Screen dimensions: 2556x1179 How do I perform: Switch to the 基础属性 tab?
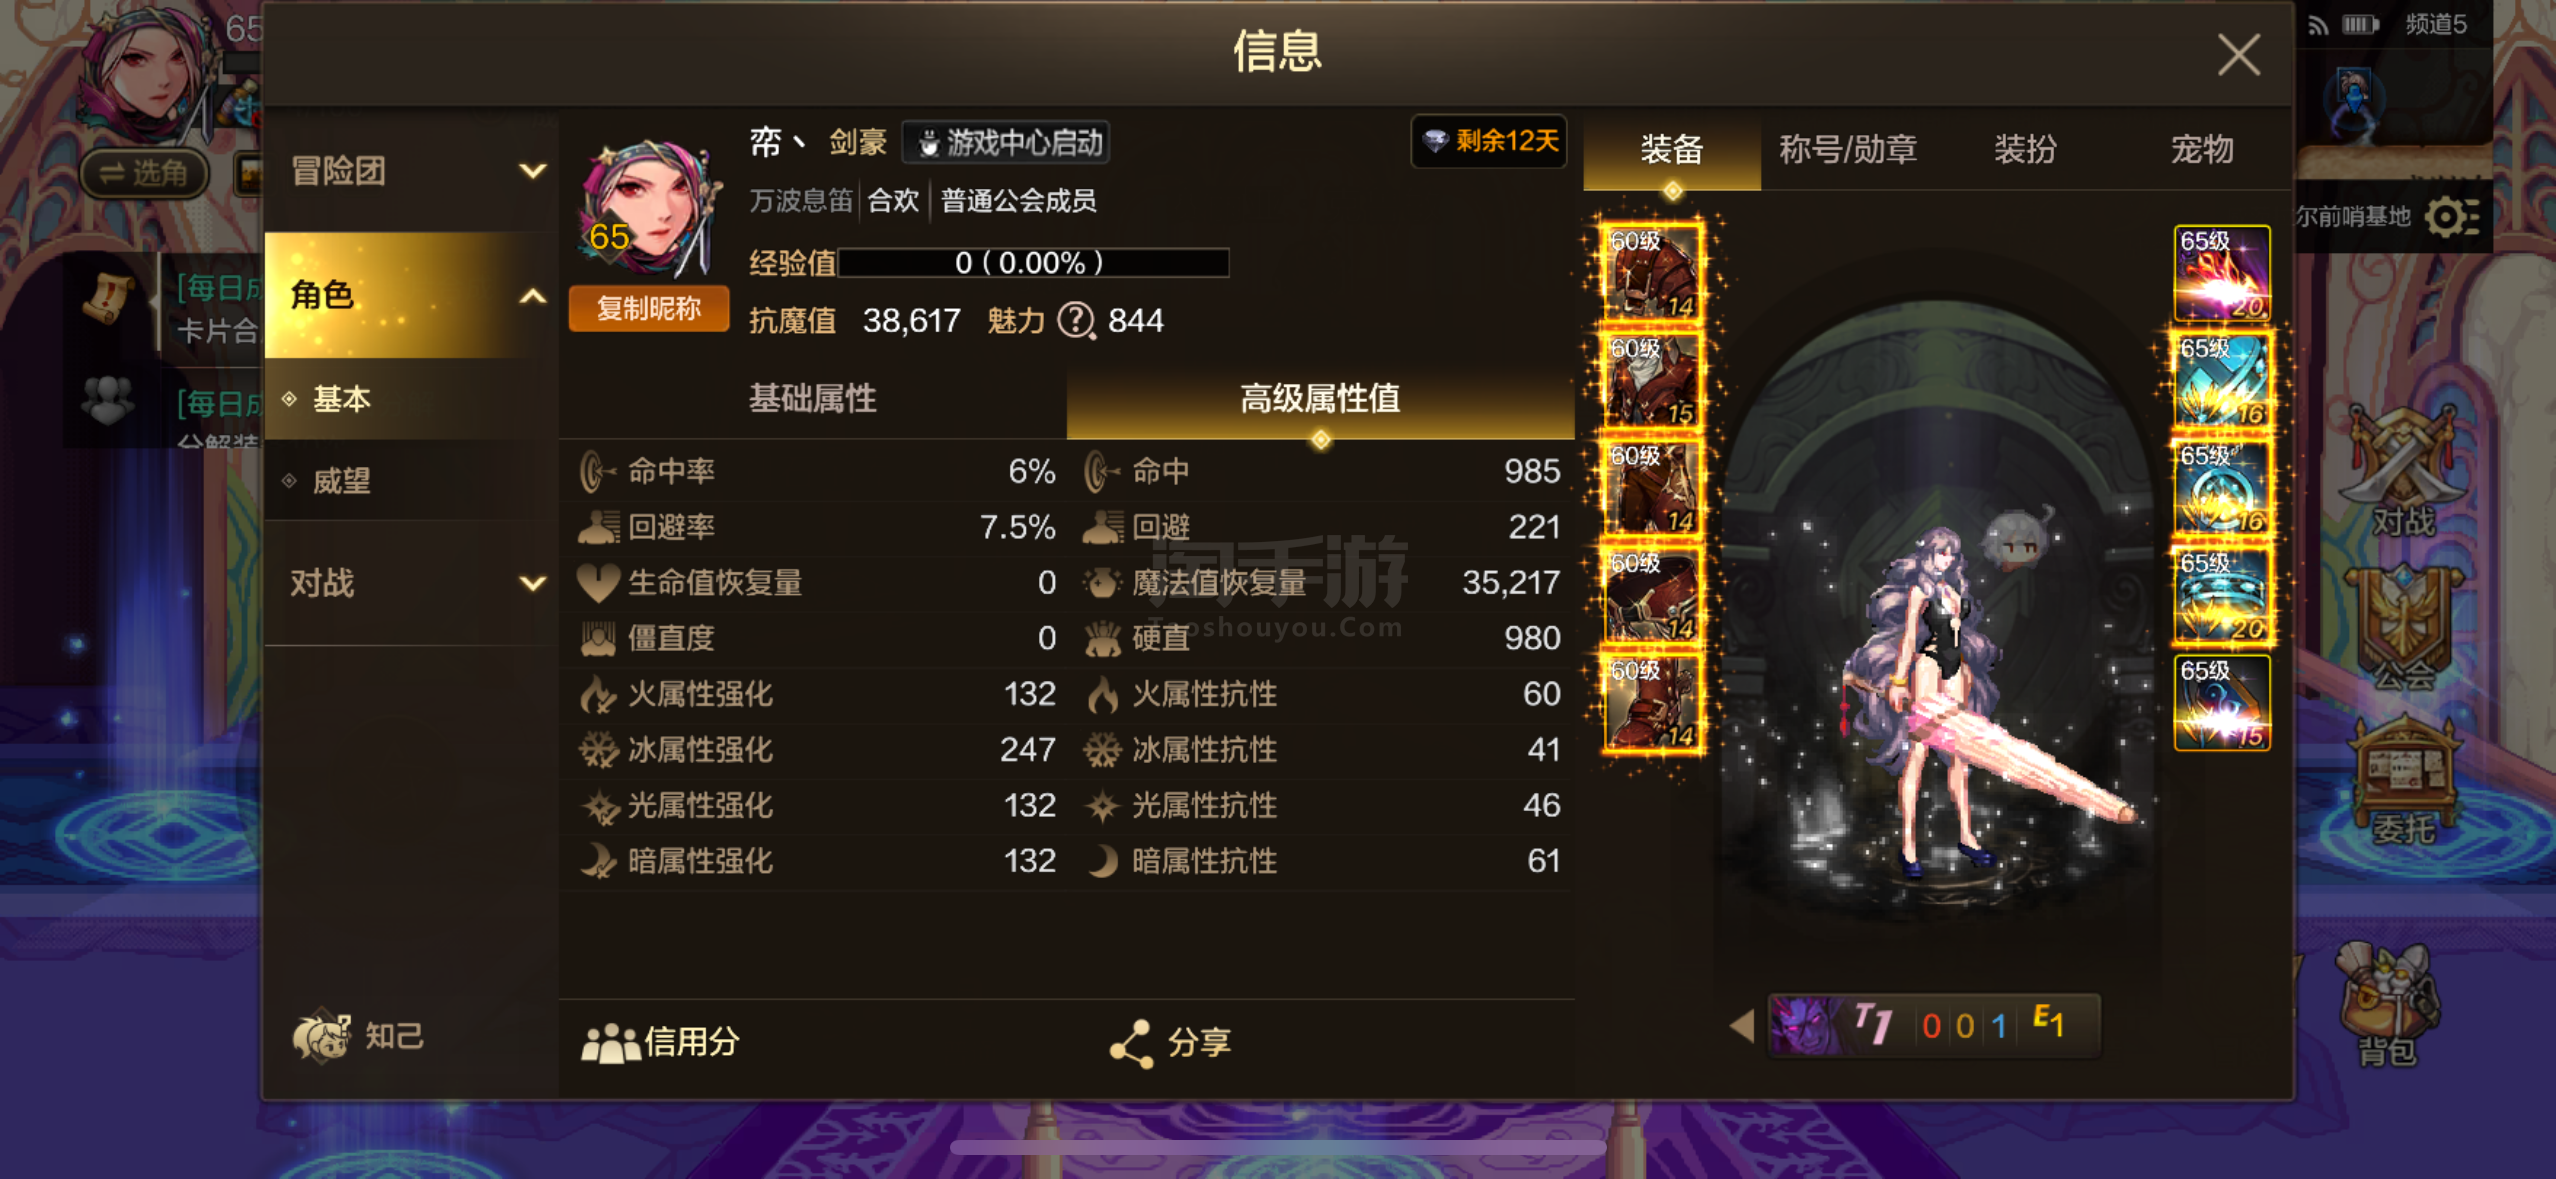(812, 399)
